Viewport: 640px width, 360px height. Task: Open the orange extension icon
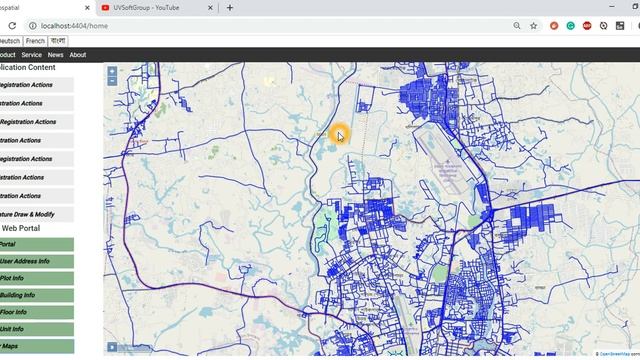point(554,26)
